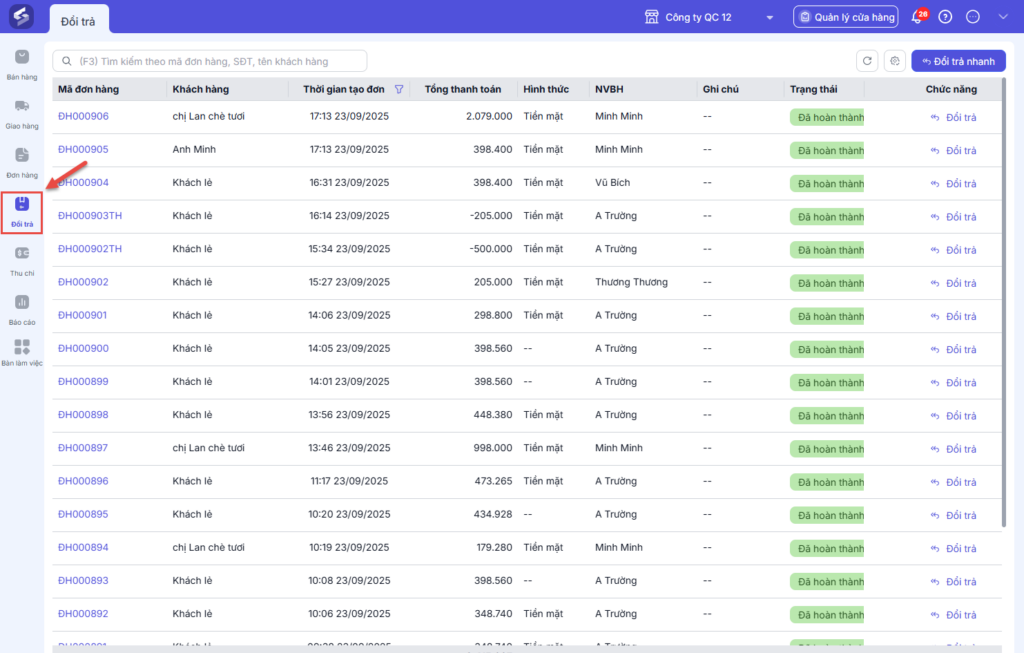Go to Giao hàng in the sidebar
The height and width of the screenshot is (653, 1024).
pyautogui.click(x=21, y=113)
